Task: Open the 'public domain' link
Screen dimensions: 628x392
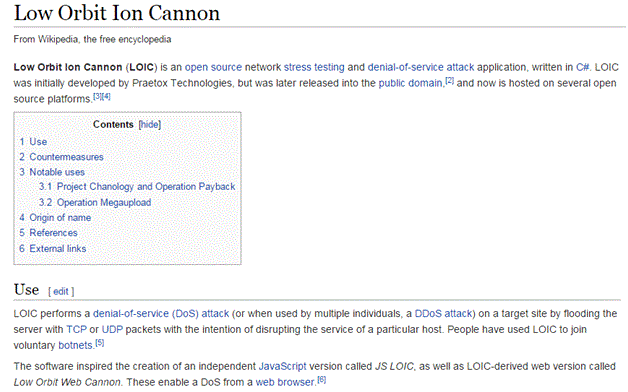Action: tap(410, 83)
